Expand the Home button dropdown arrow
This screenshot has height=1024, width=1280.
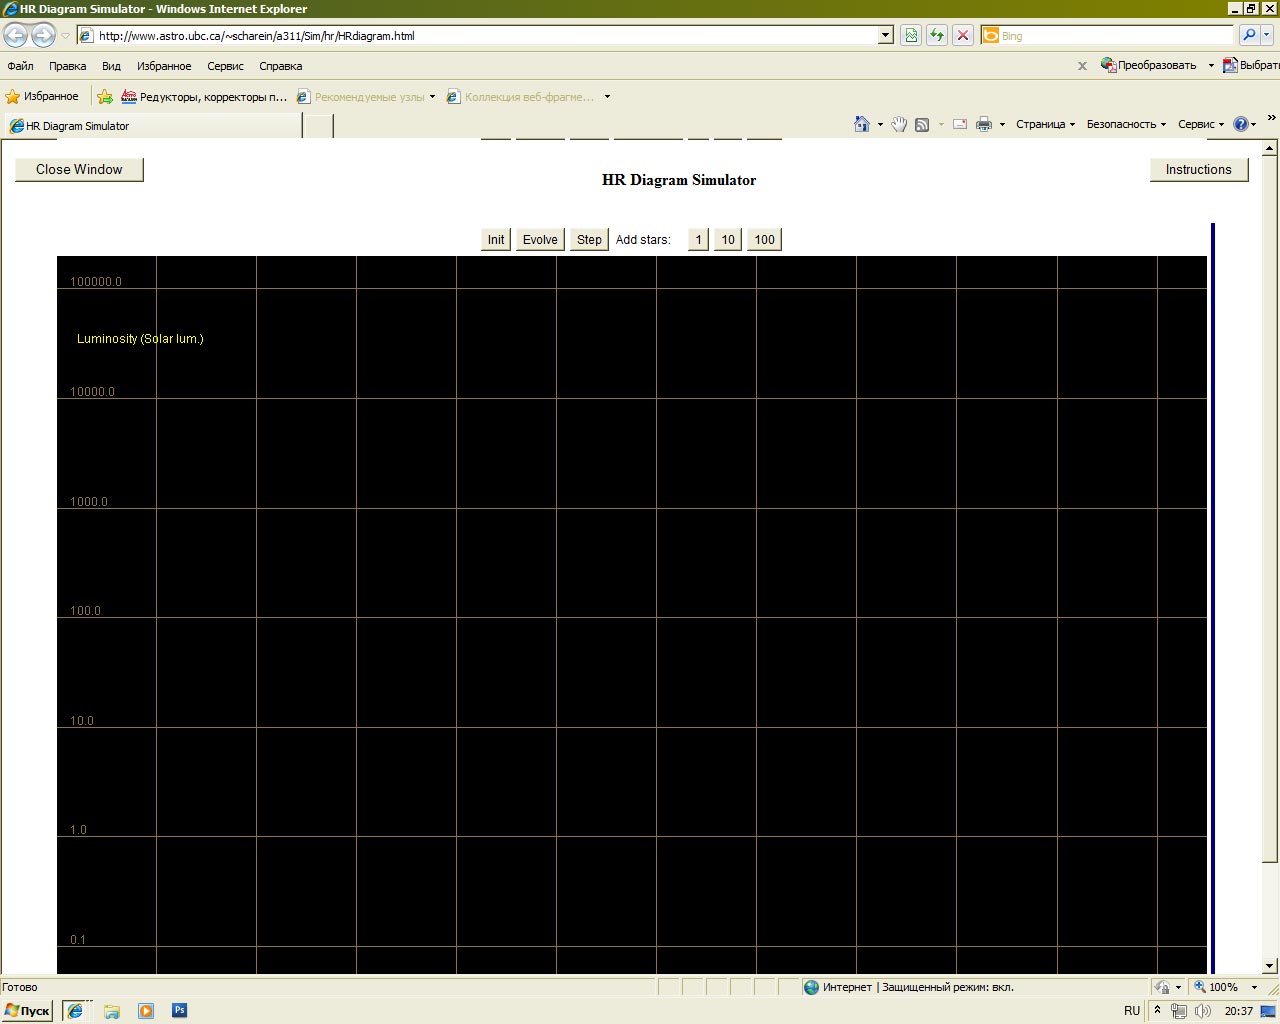(880, 125)
